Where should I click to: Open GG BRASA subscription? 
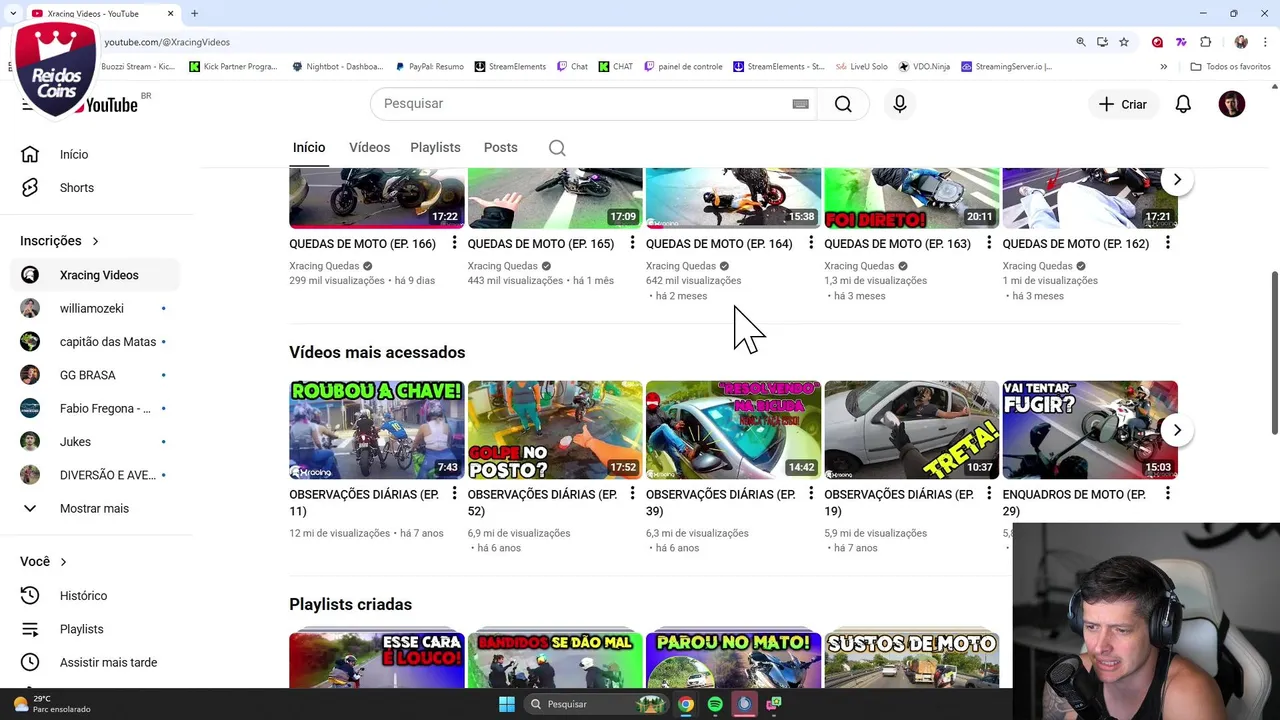point(96,375)
